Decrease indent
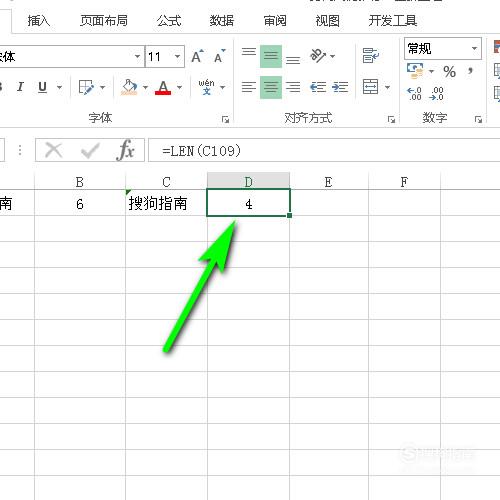500x500 pixels. (x=318, y=87)
